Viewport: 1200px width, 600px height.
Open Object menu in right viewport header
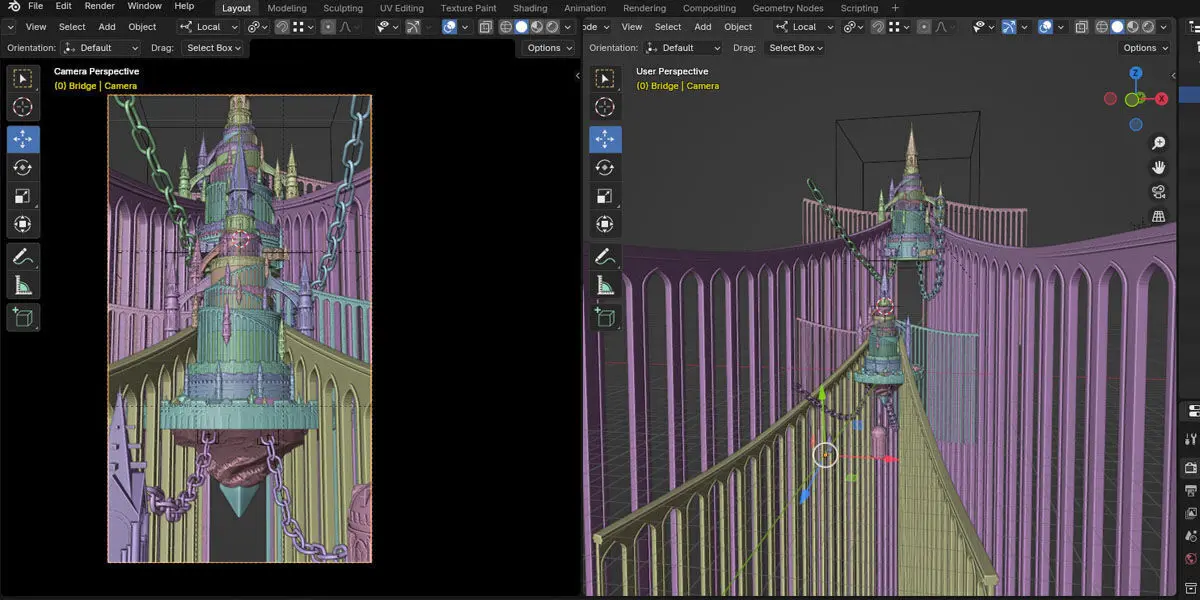coord(738,27)
